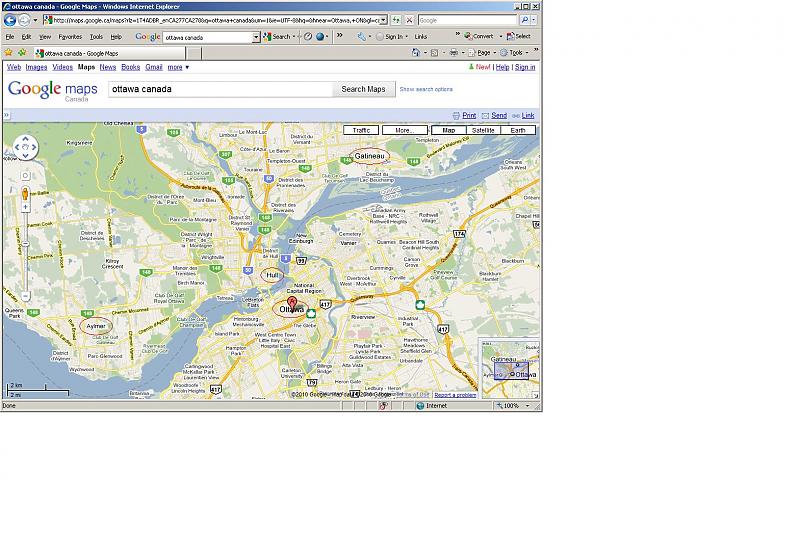Open the Show search options link
This screenshot has height=533, width=800.
point(426,89)
